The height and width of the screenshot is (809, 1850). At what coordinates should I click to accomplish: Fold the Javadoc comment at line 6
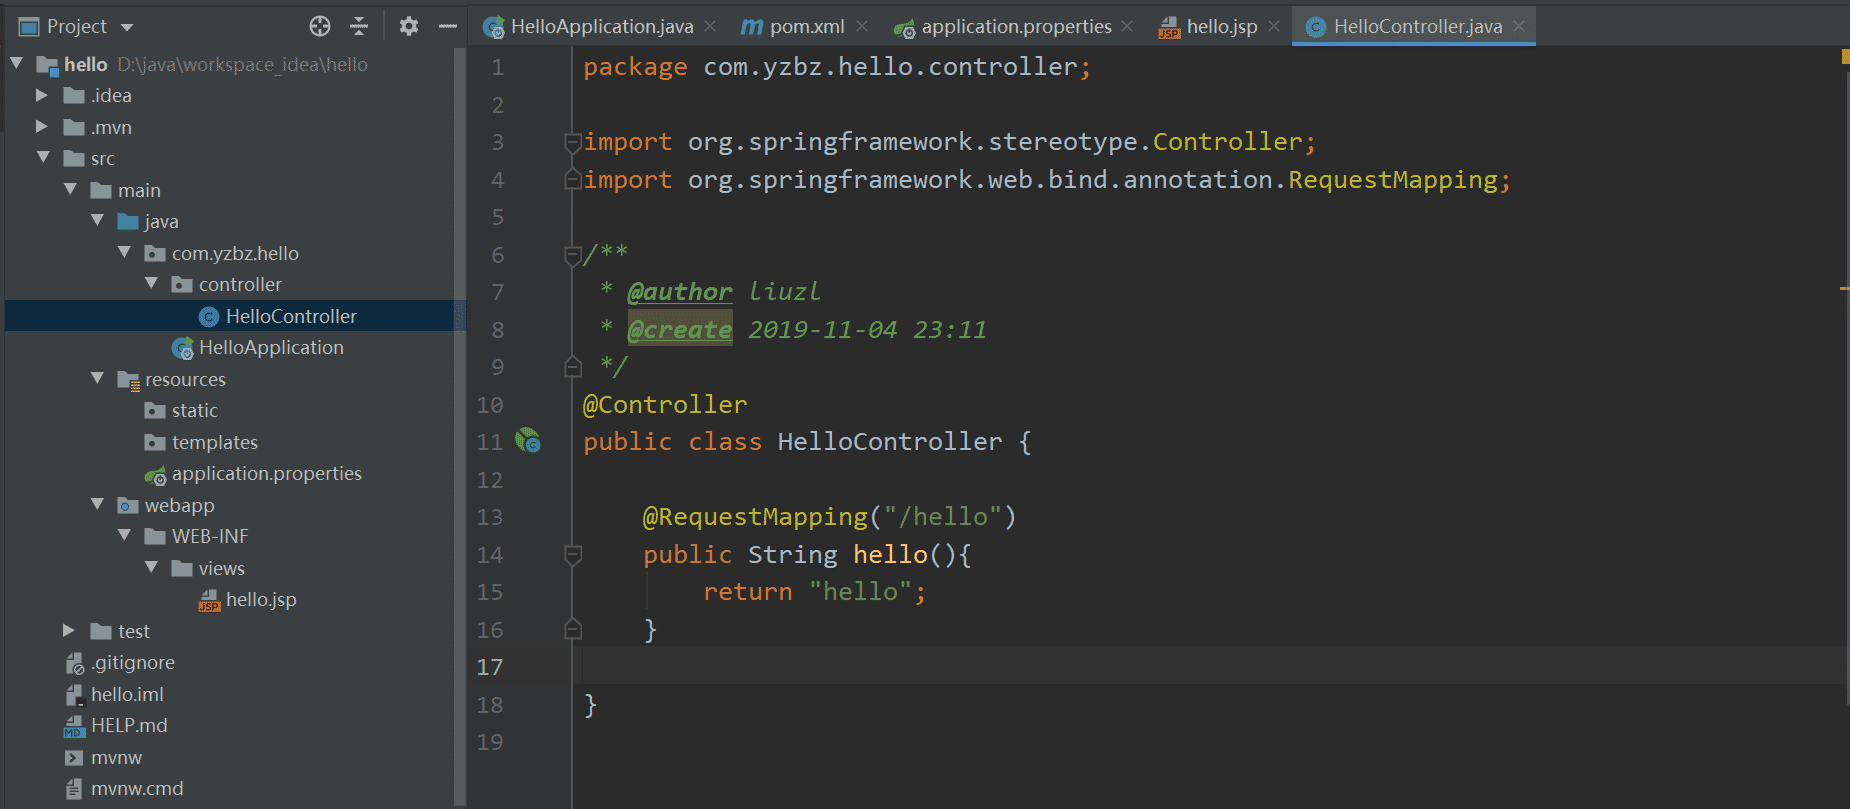(x=573, y=255)
